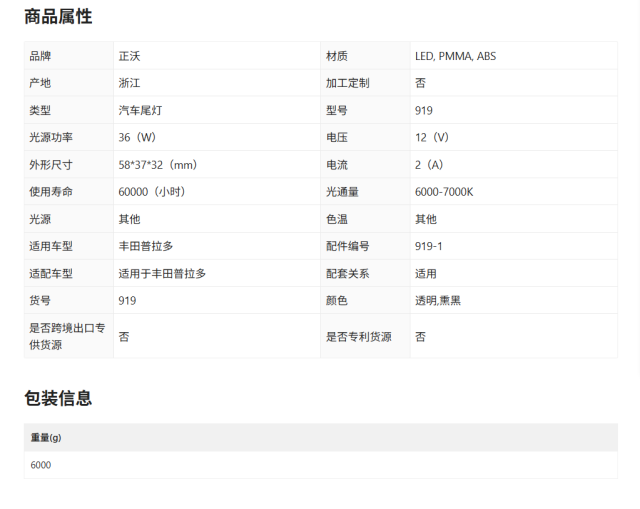Screen dimensions: 640x509
Task: Select the 加工定制 label
Action: click(x=347, y=83)
